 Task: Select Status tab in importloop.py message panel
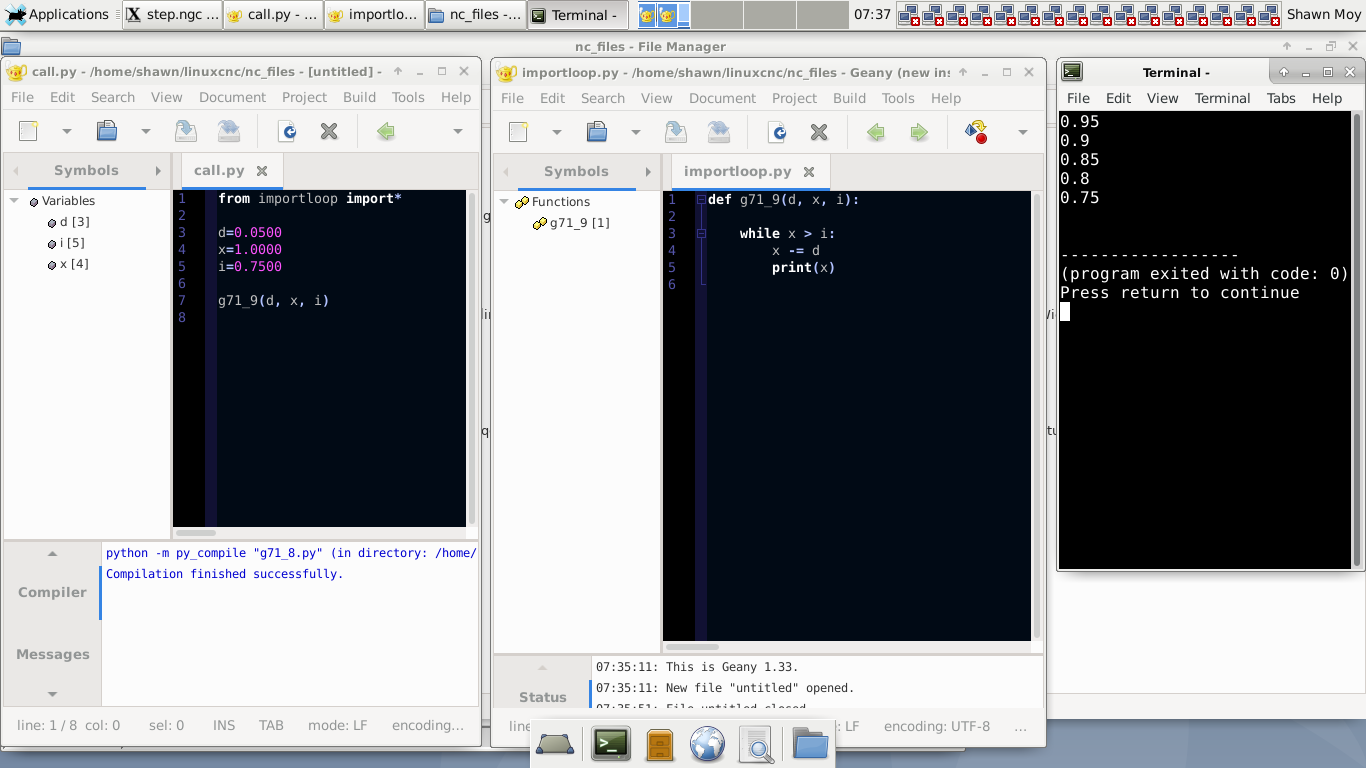[x=543, y=697]
